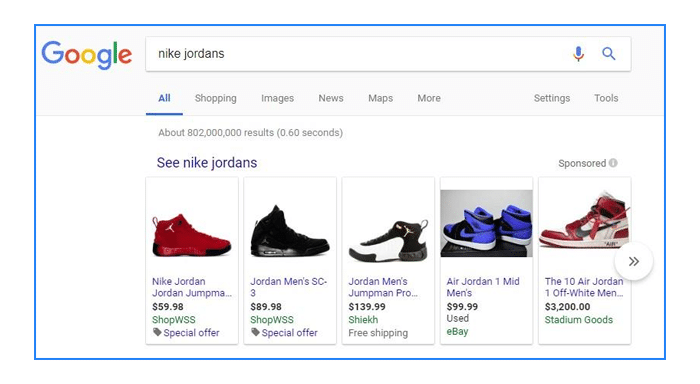The width and height of the screenshot is (700, 384).
Task: Switch to the Shopping tab
Action: tap(216, 98)
